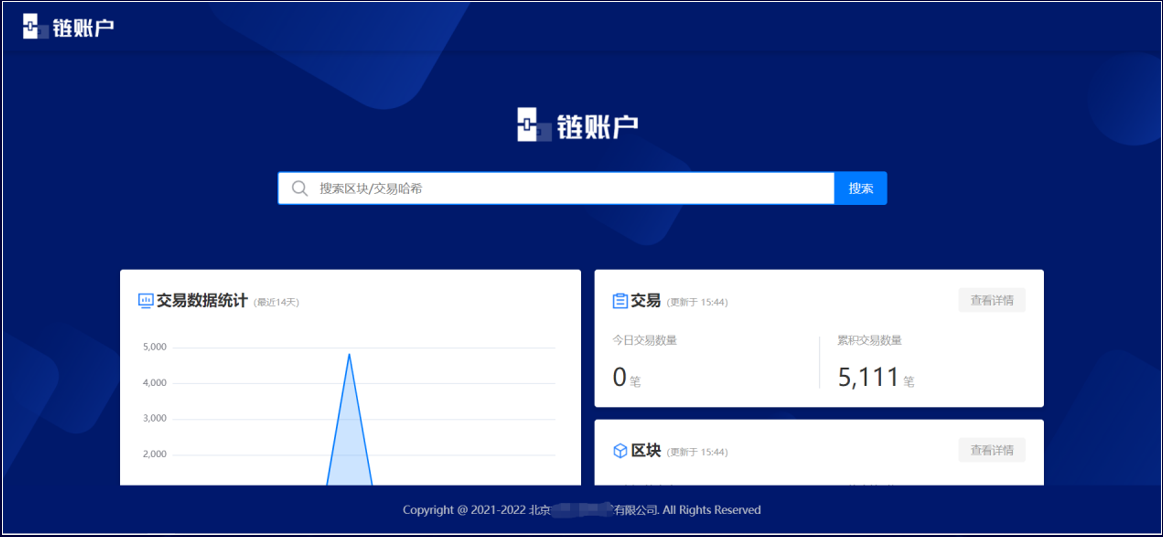Click the 交易数据统计 heading
Screen dimensions: 1163x537
click(x=202, y=301)
